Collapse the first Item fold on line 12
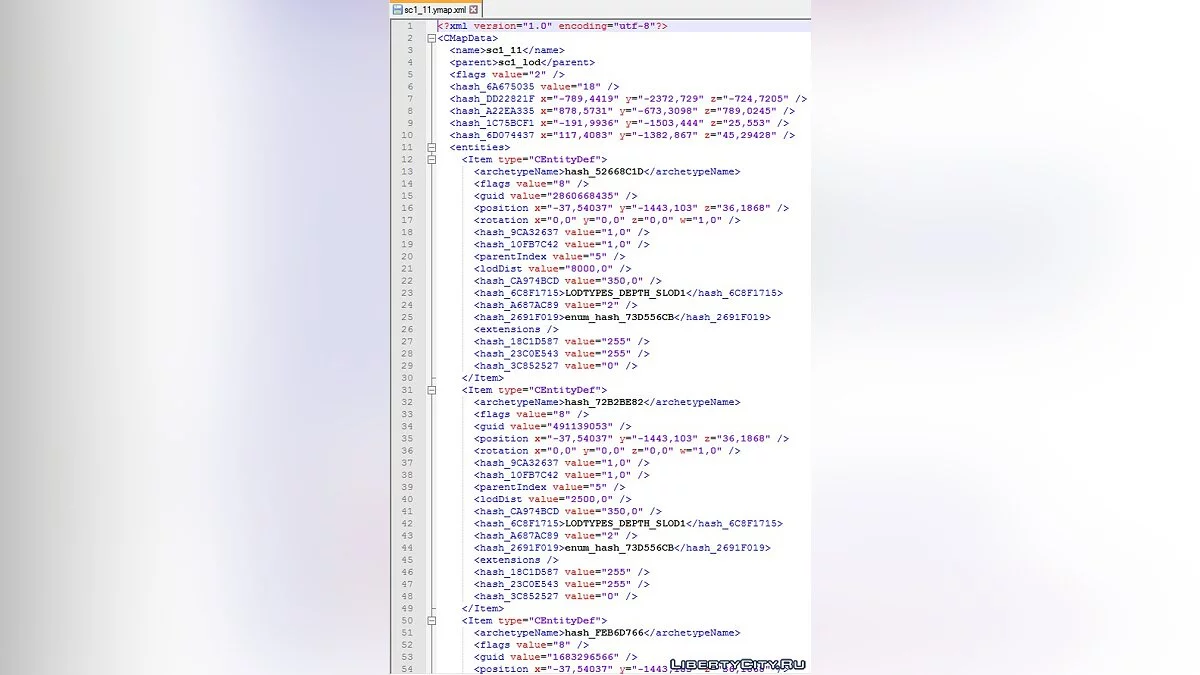The width and height of the screenshot is (1200, 675). 431,159
